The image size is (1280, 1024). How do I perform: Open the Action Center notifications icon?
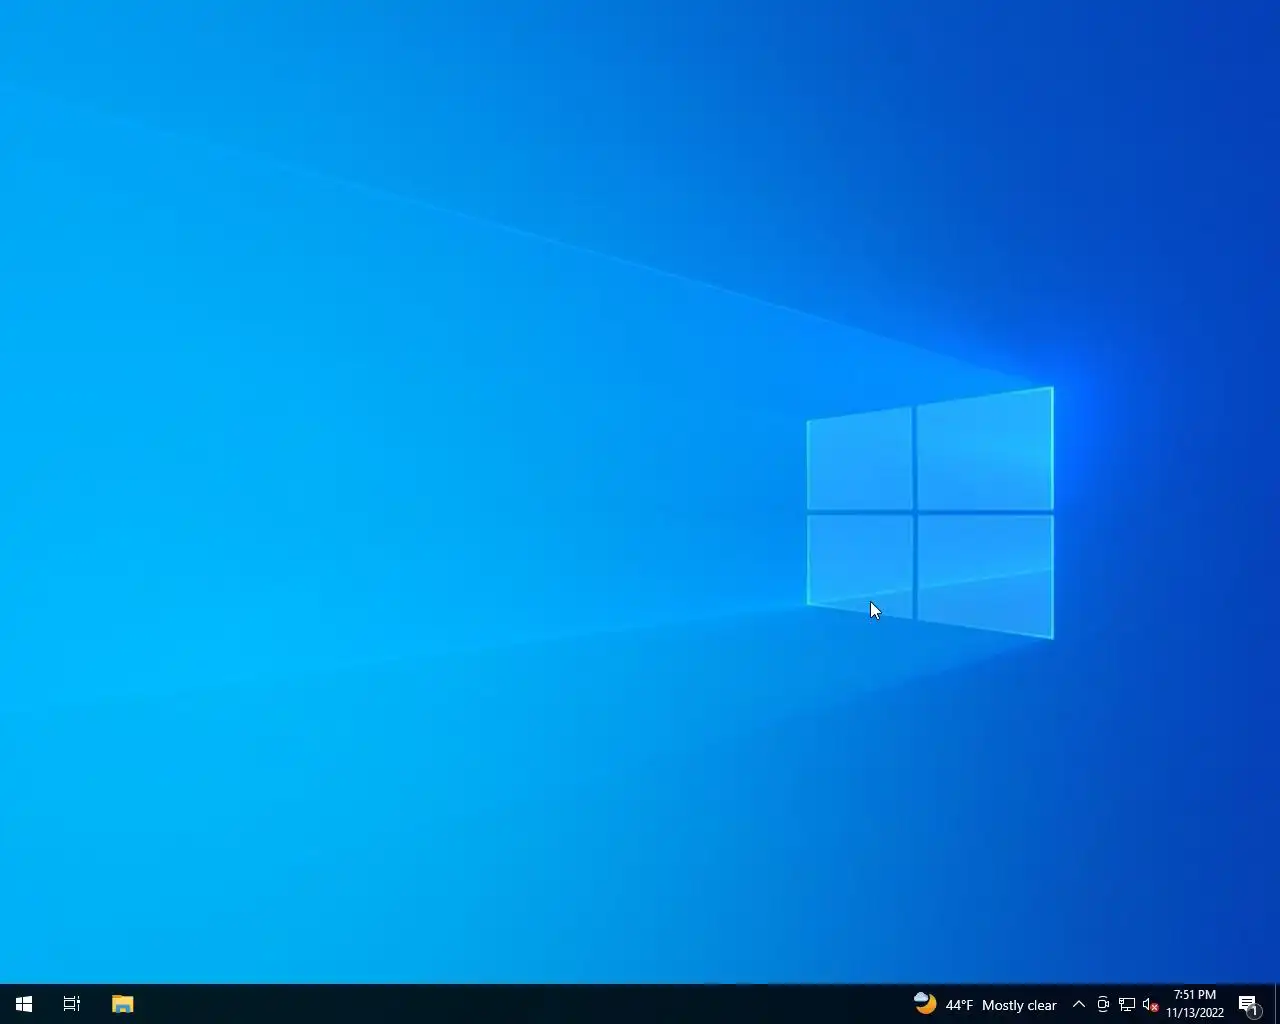point(1248,1004)
